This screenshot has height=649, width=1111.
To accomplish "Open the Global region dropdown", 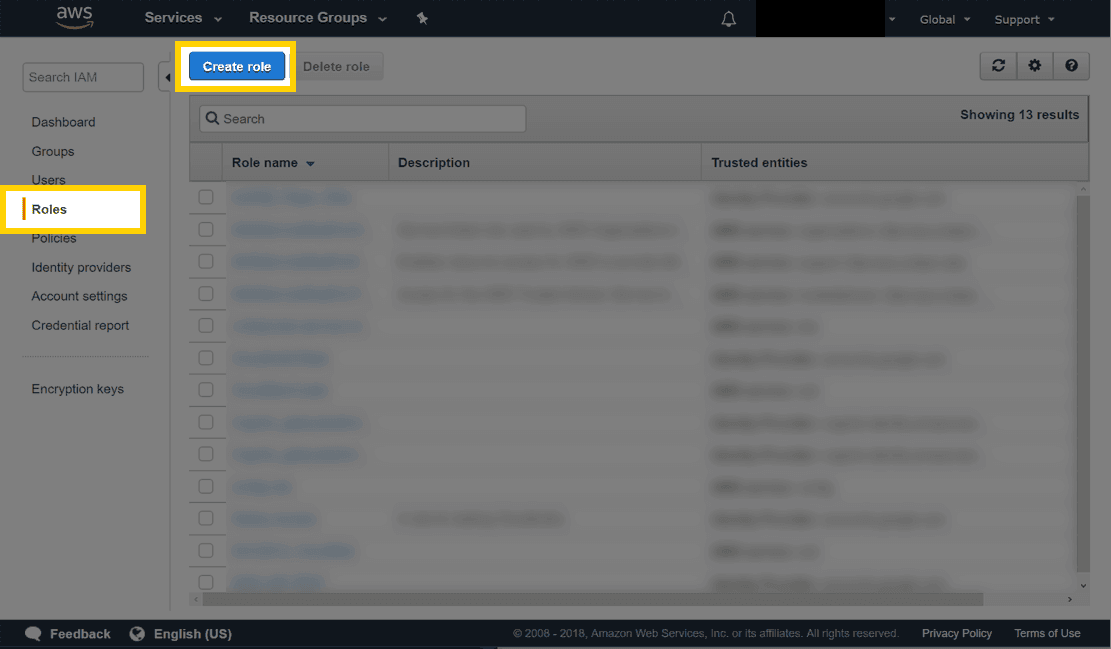I will click(944, 20).
